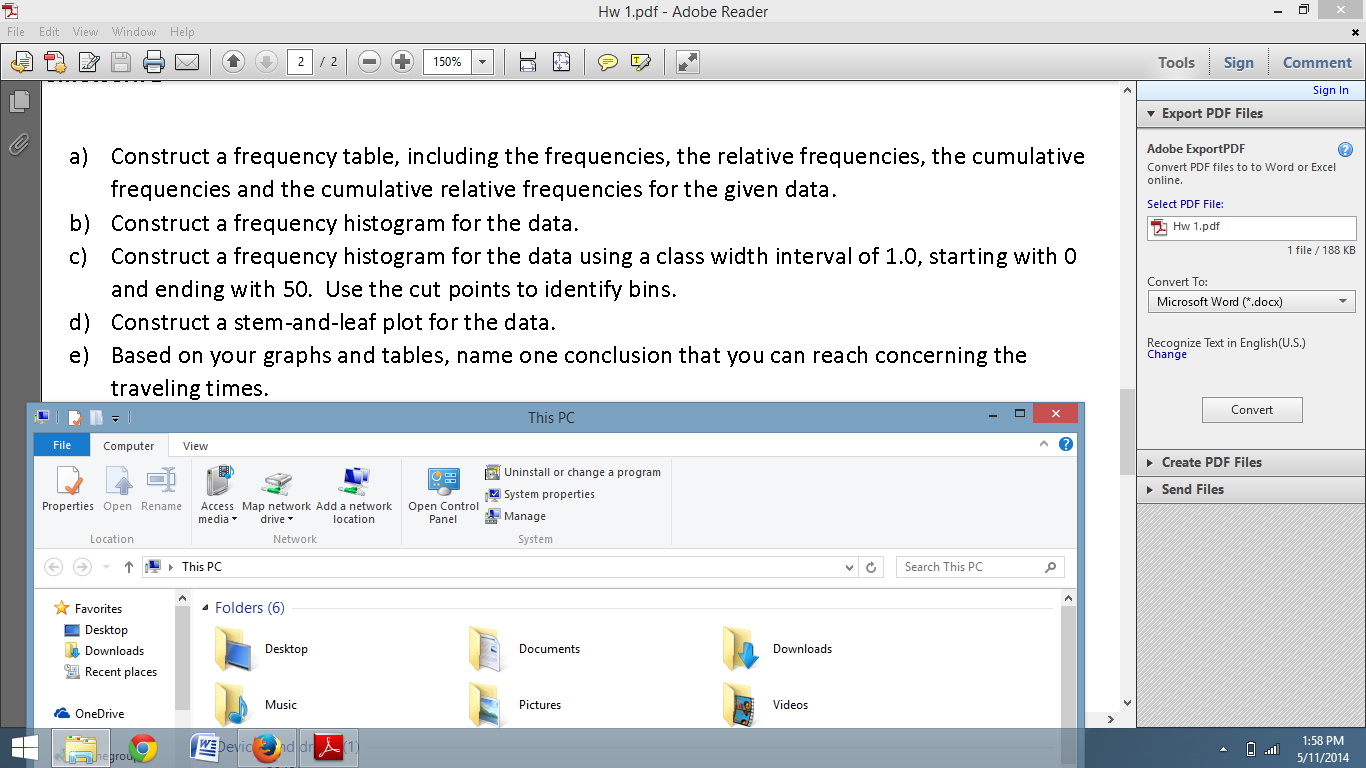Screen dimensions: 1366x768
Task: Add a sticky note comment
Action: [607, 62]
